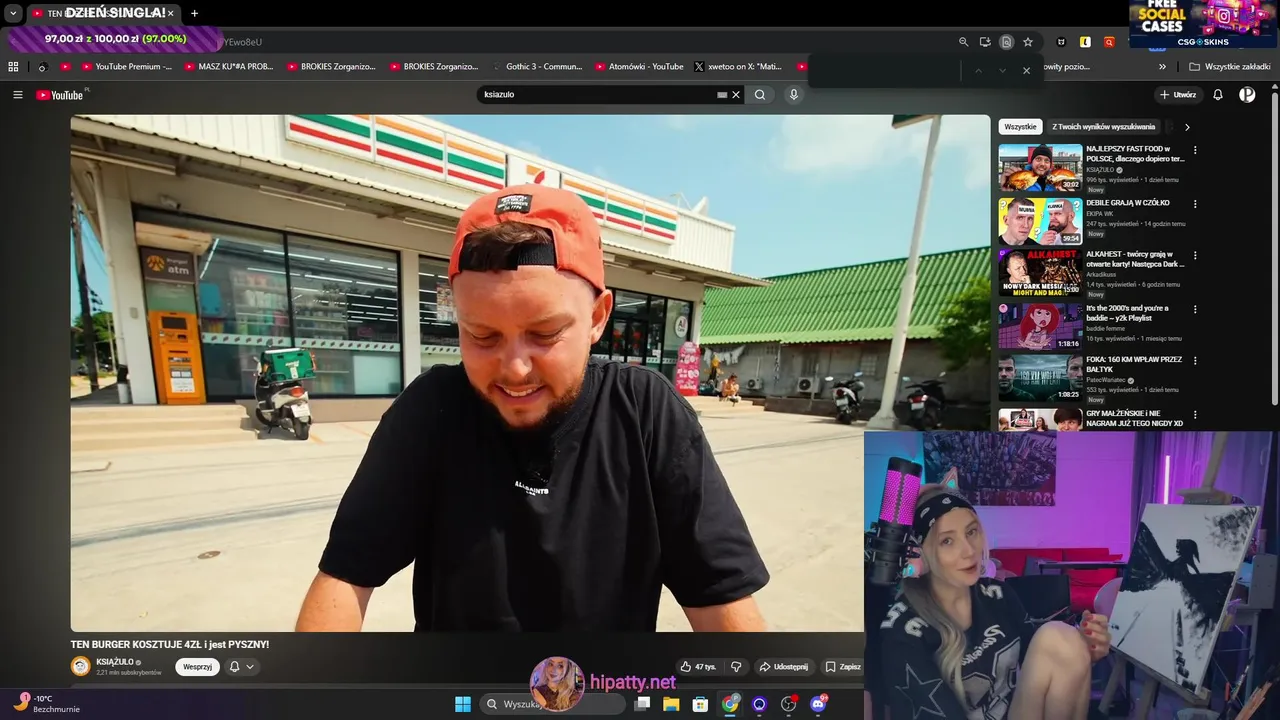Clear the 'ksiazulo' search box with the X
The image size is (1280, 720).
[736, 95]
